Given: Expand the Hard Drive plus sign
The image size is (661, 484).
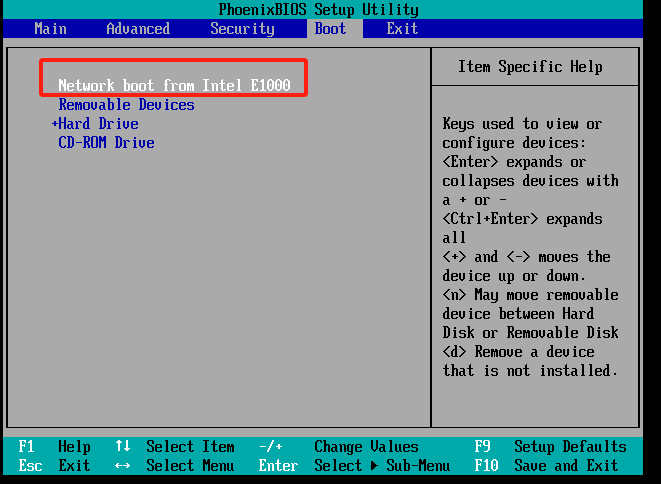Looking at the screenshot, I should point(54,124).
